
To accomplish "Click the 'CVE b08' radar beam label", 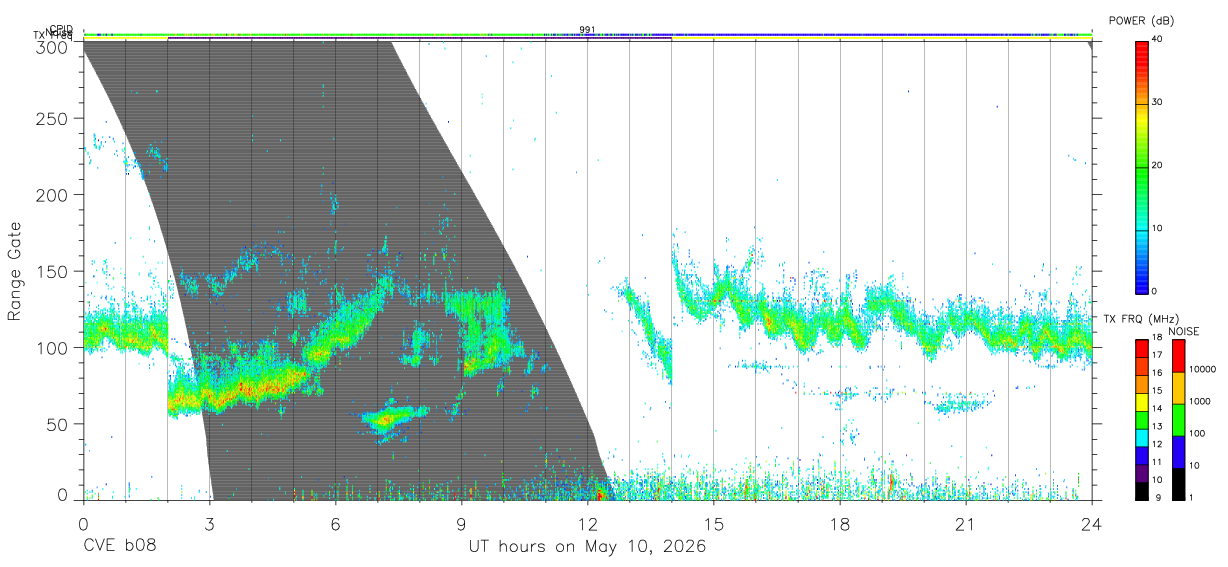I will click(x=119, y=547).
